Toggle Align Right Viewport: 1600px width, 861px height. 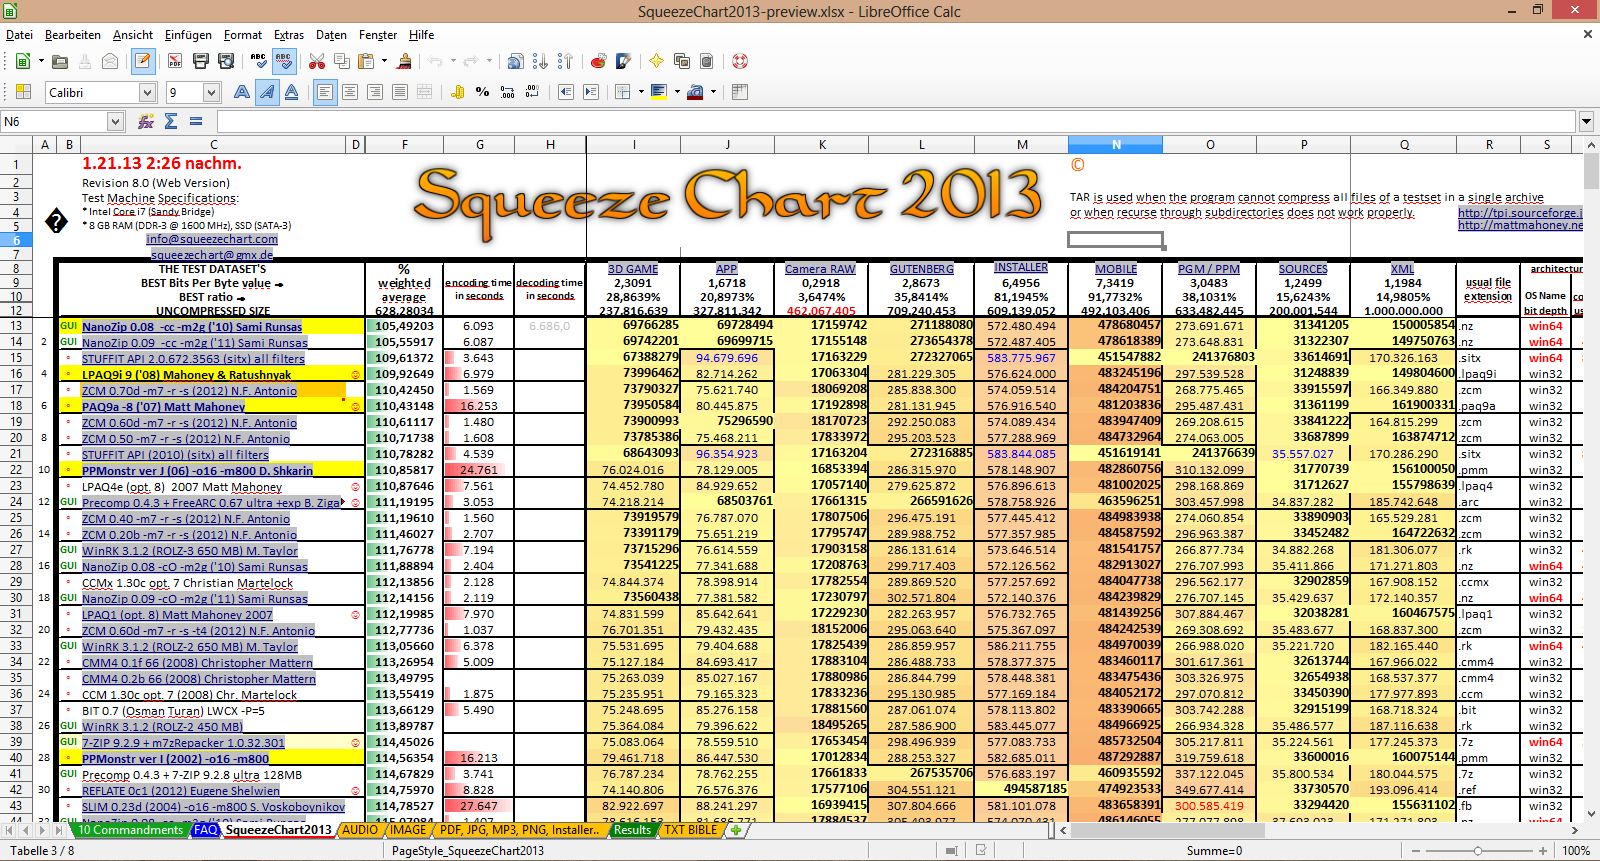pos(375,92)
